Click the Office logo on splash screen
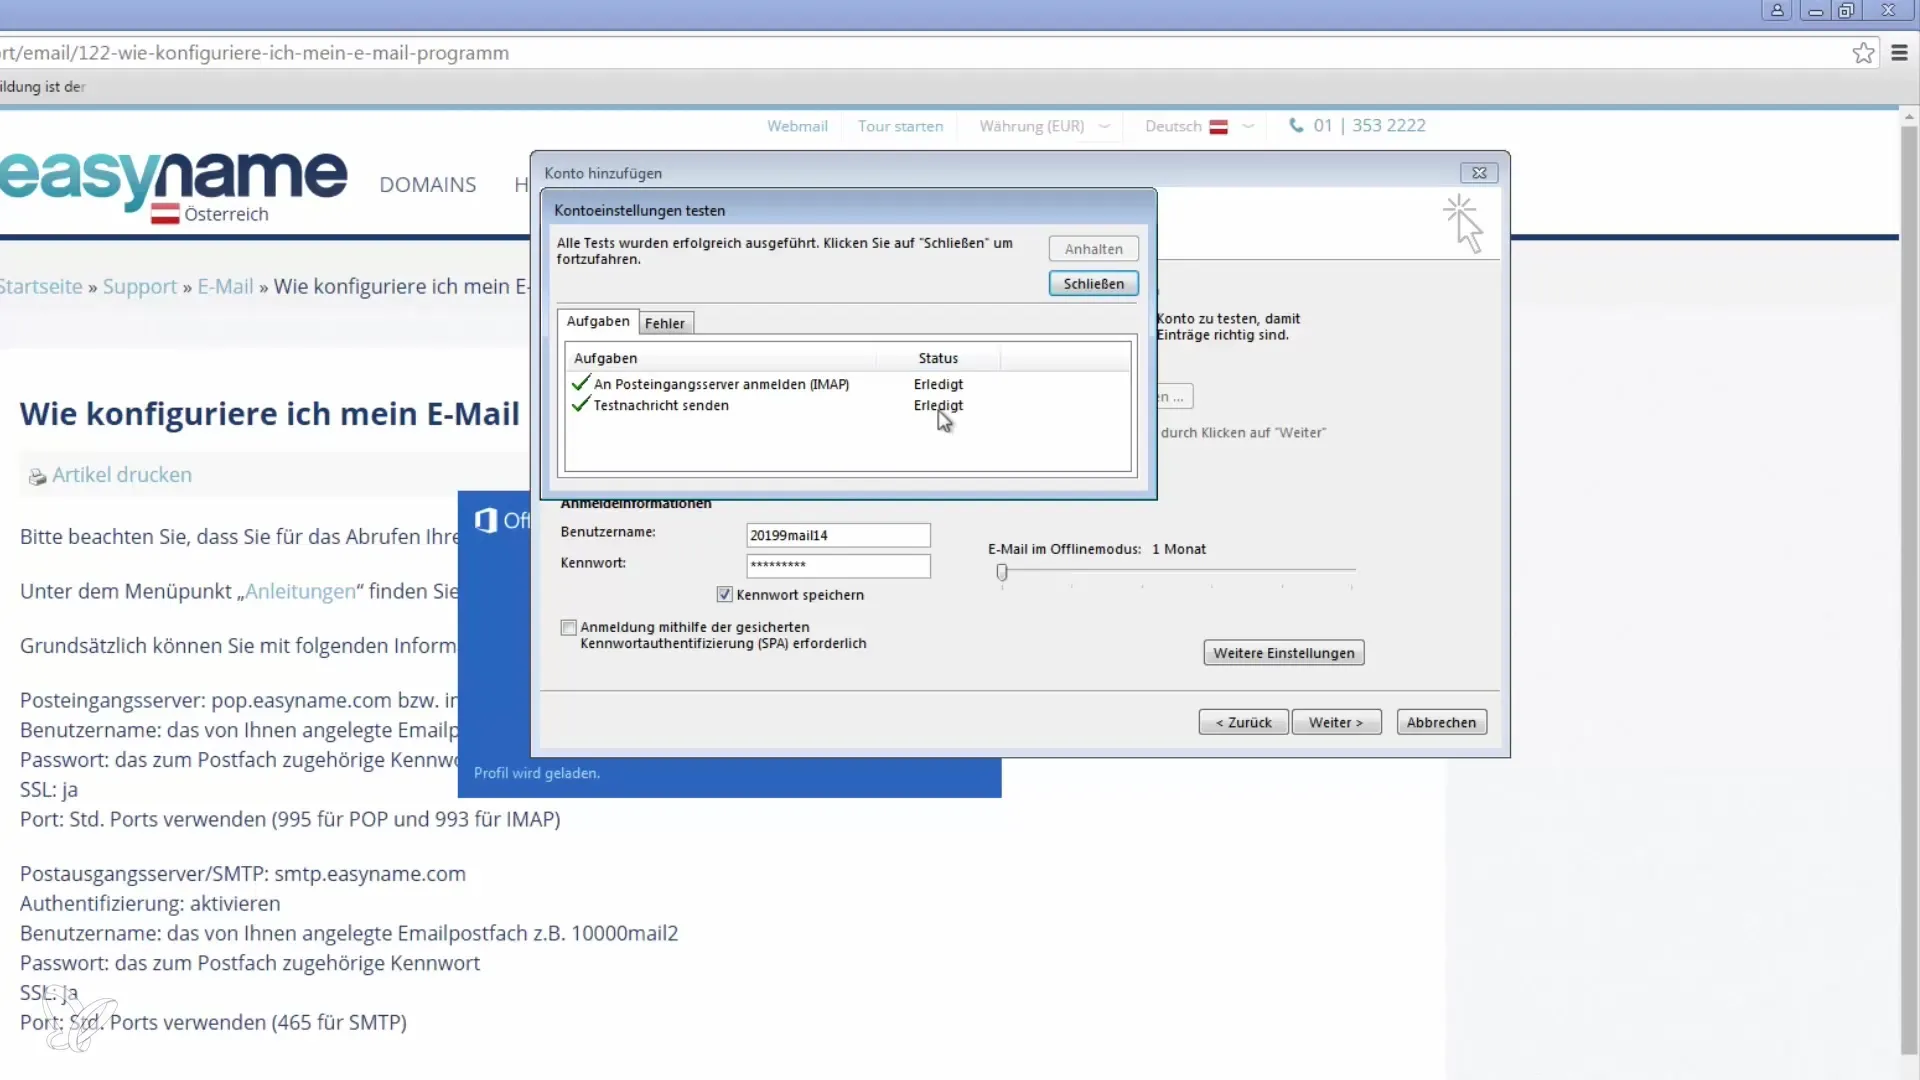Viewport: 1920px width, 1080px height. point(485,520)
